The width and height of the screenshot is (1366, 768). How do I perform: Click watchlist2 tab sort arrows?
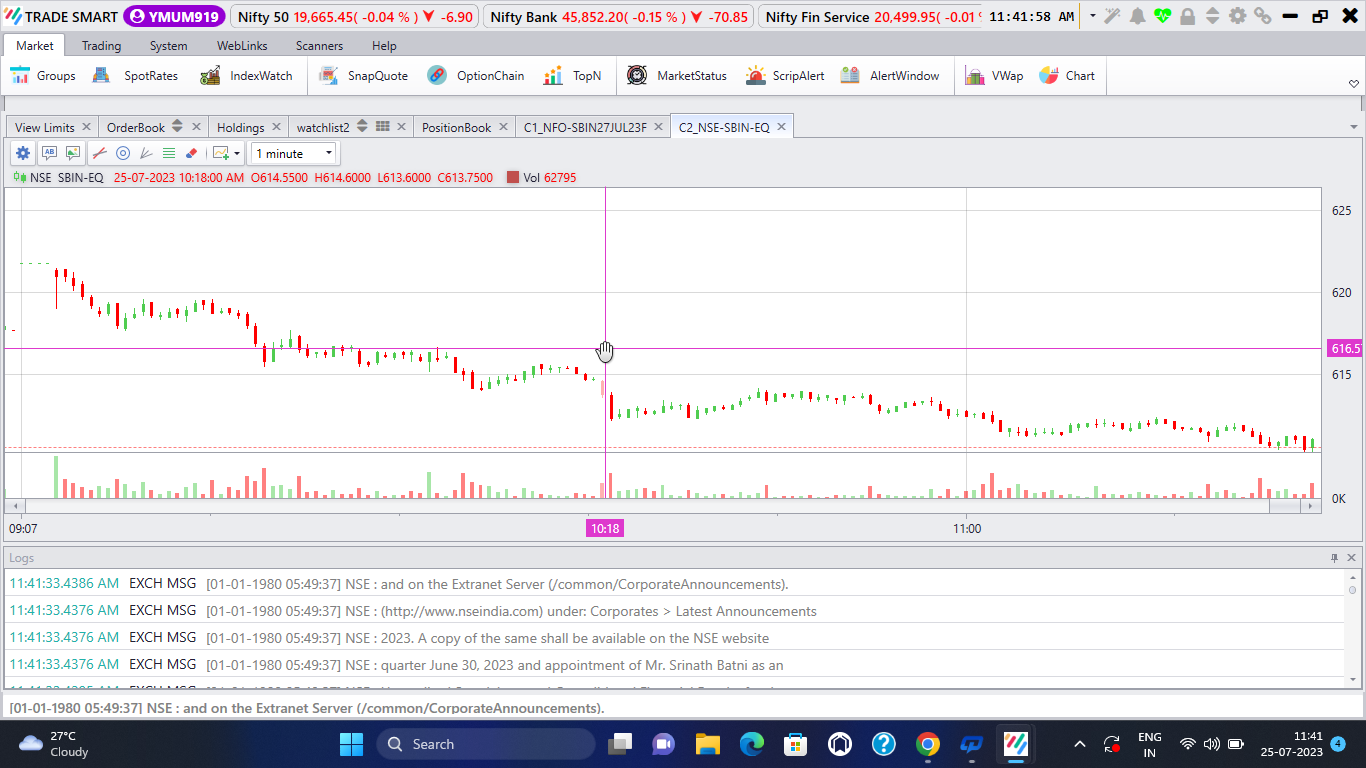(x=362, y=126)
